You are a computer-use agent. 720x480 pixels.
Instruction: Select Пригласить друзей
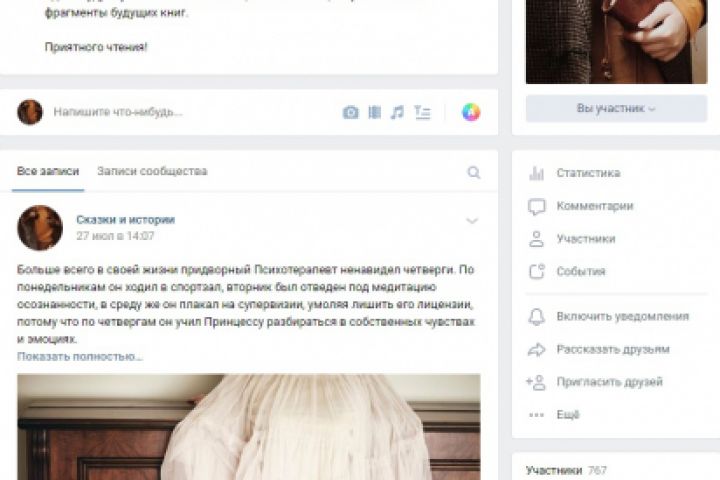[610, 382]
